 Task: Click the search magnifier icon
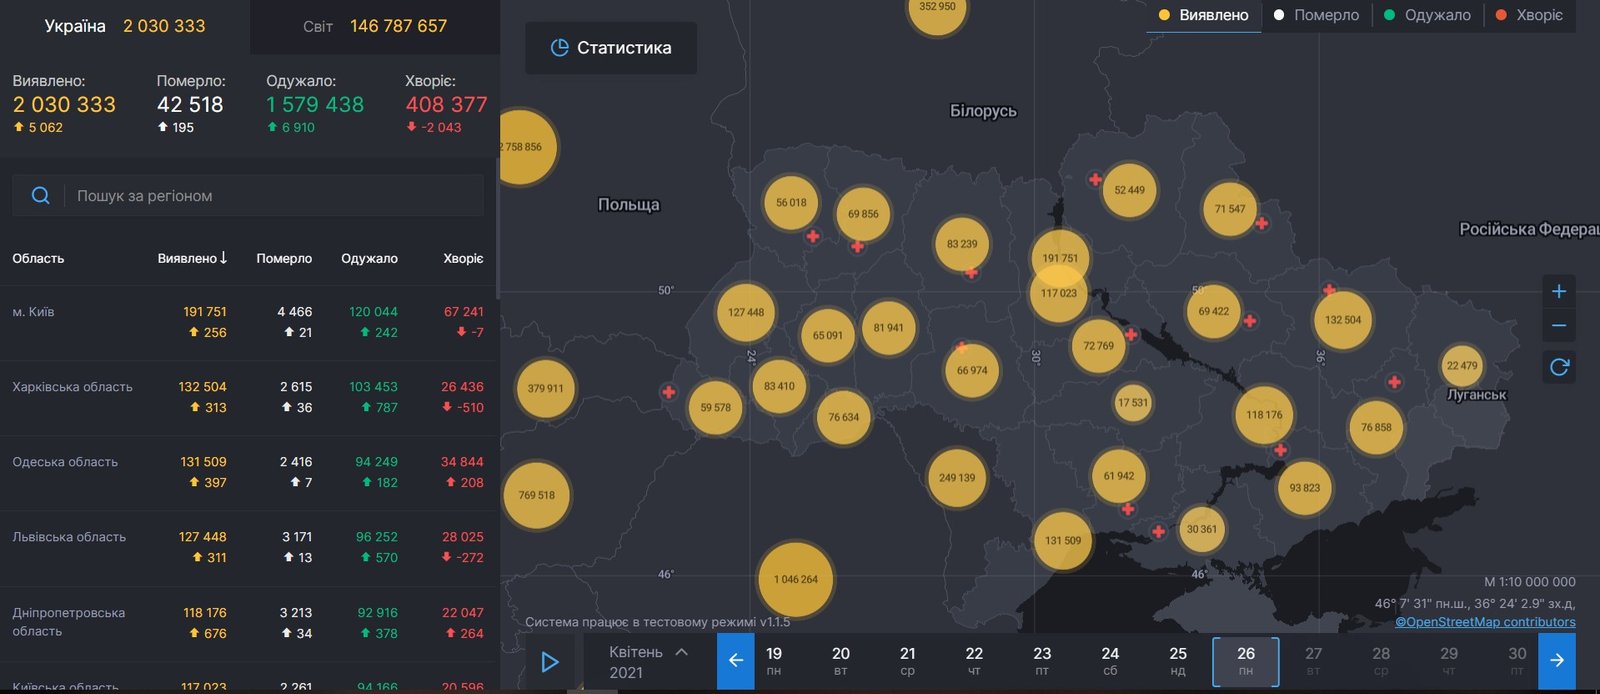click(x=40, y=196)
